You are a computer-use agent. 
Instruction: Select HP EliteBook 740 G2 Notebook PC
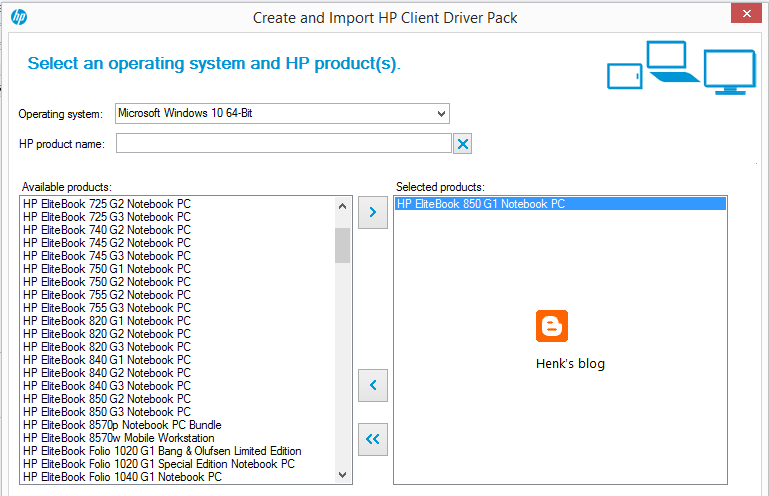point(107,230)
